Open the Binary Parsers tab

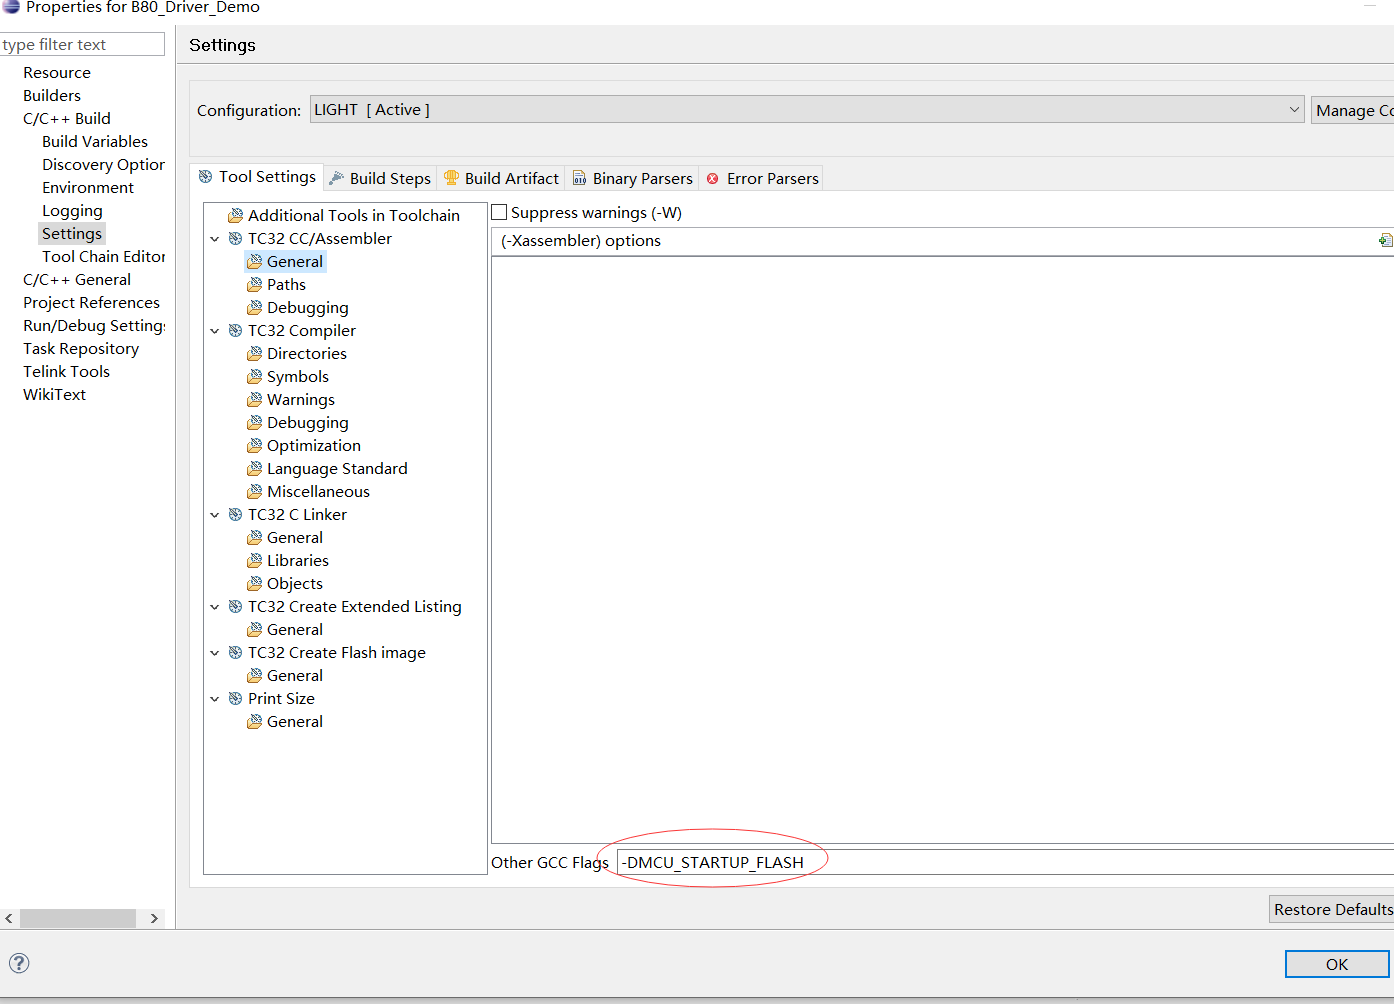click(x=632, y=178)
